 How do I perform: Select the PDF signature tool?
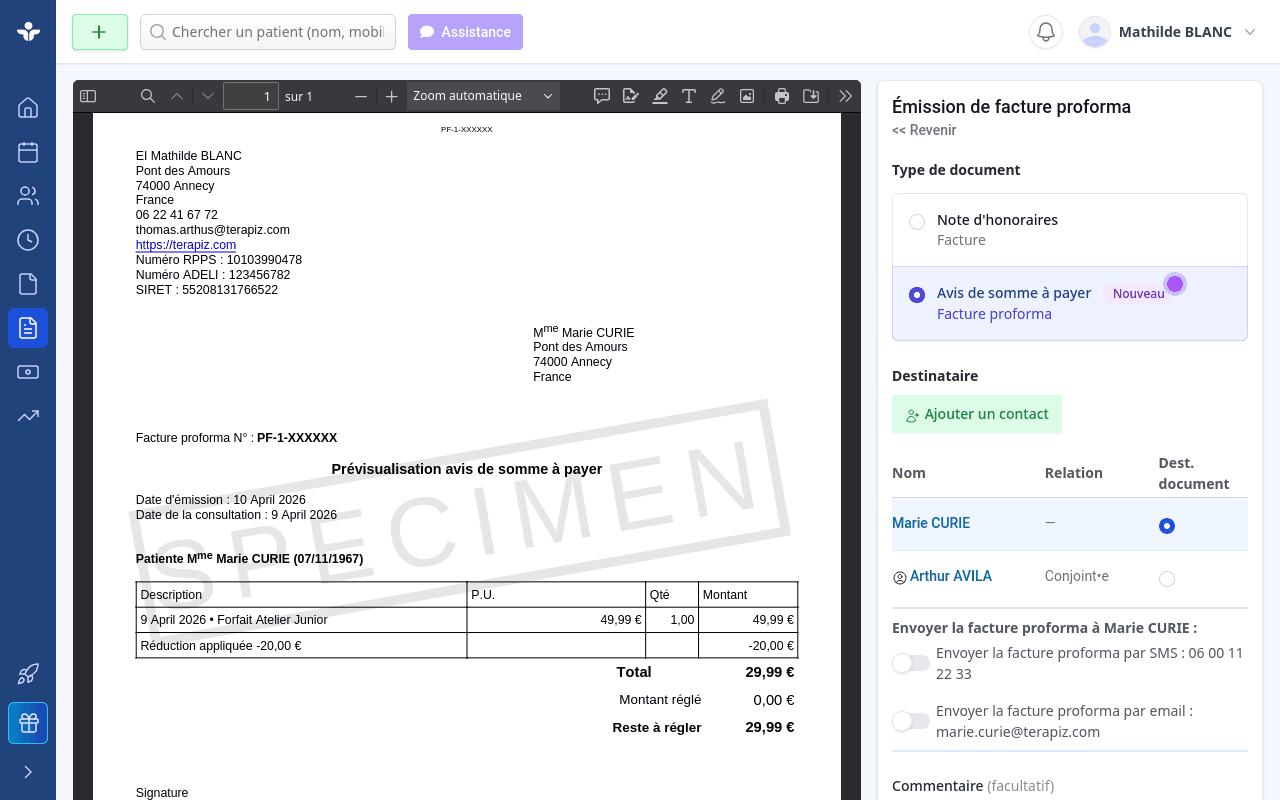630,96
